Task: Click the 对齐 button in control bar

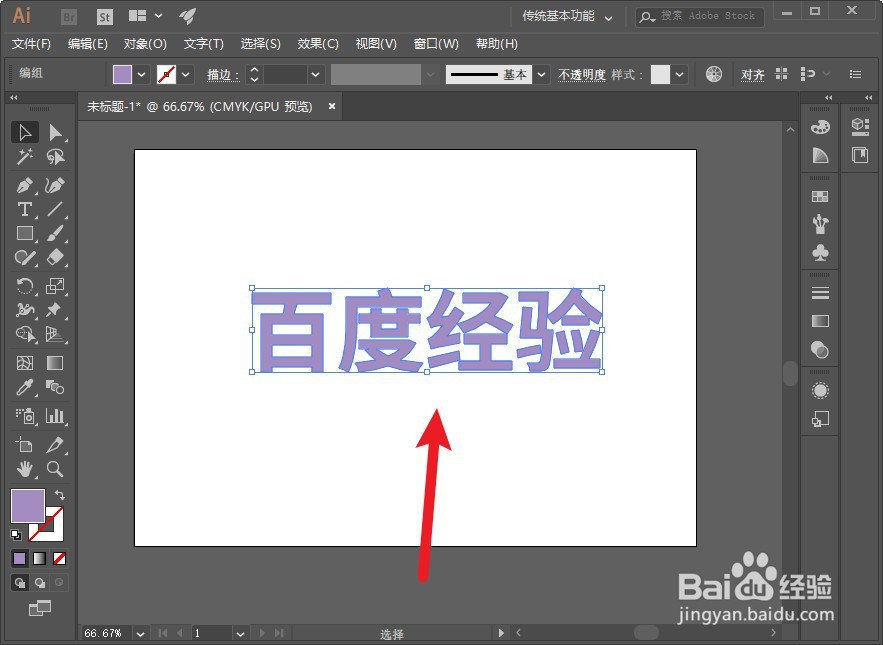Action: click(753, 74)
